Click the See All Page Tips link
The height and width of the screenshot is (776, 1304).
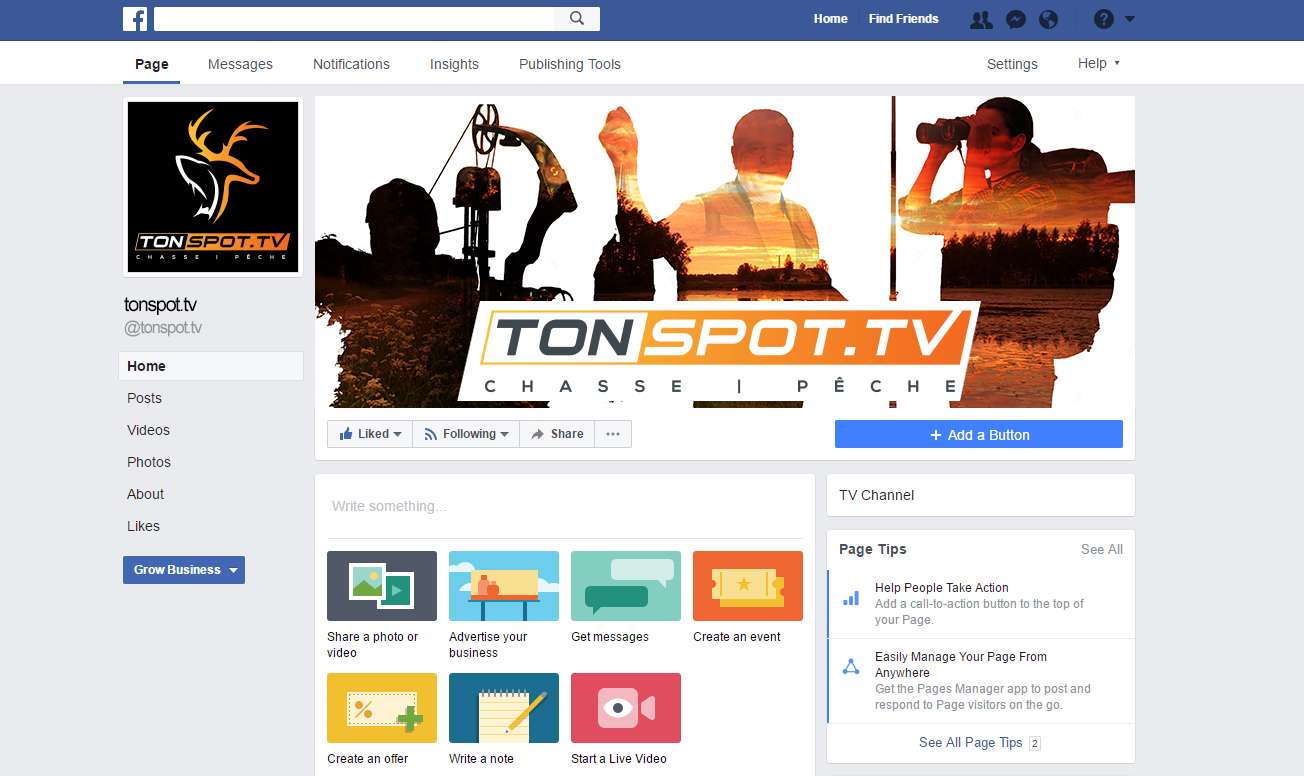click(x=971, y=743)
